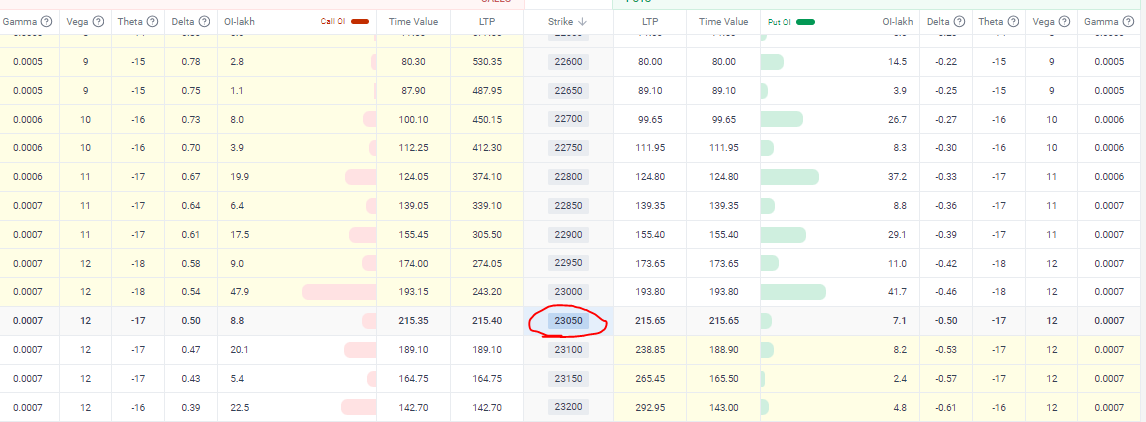1146x422 pixels.
Task: Click put OI value 37.2
Action: [898, 177]
